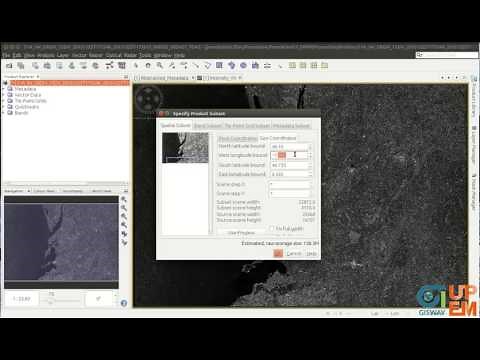Screen dimensions: 480x360
Task: Select the Tie-Point Grids tree item
Action: click(30, 101)
